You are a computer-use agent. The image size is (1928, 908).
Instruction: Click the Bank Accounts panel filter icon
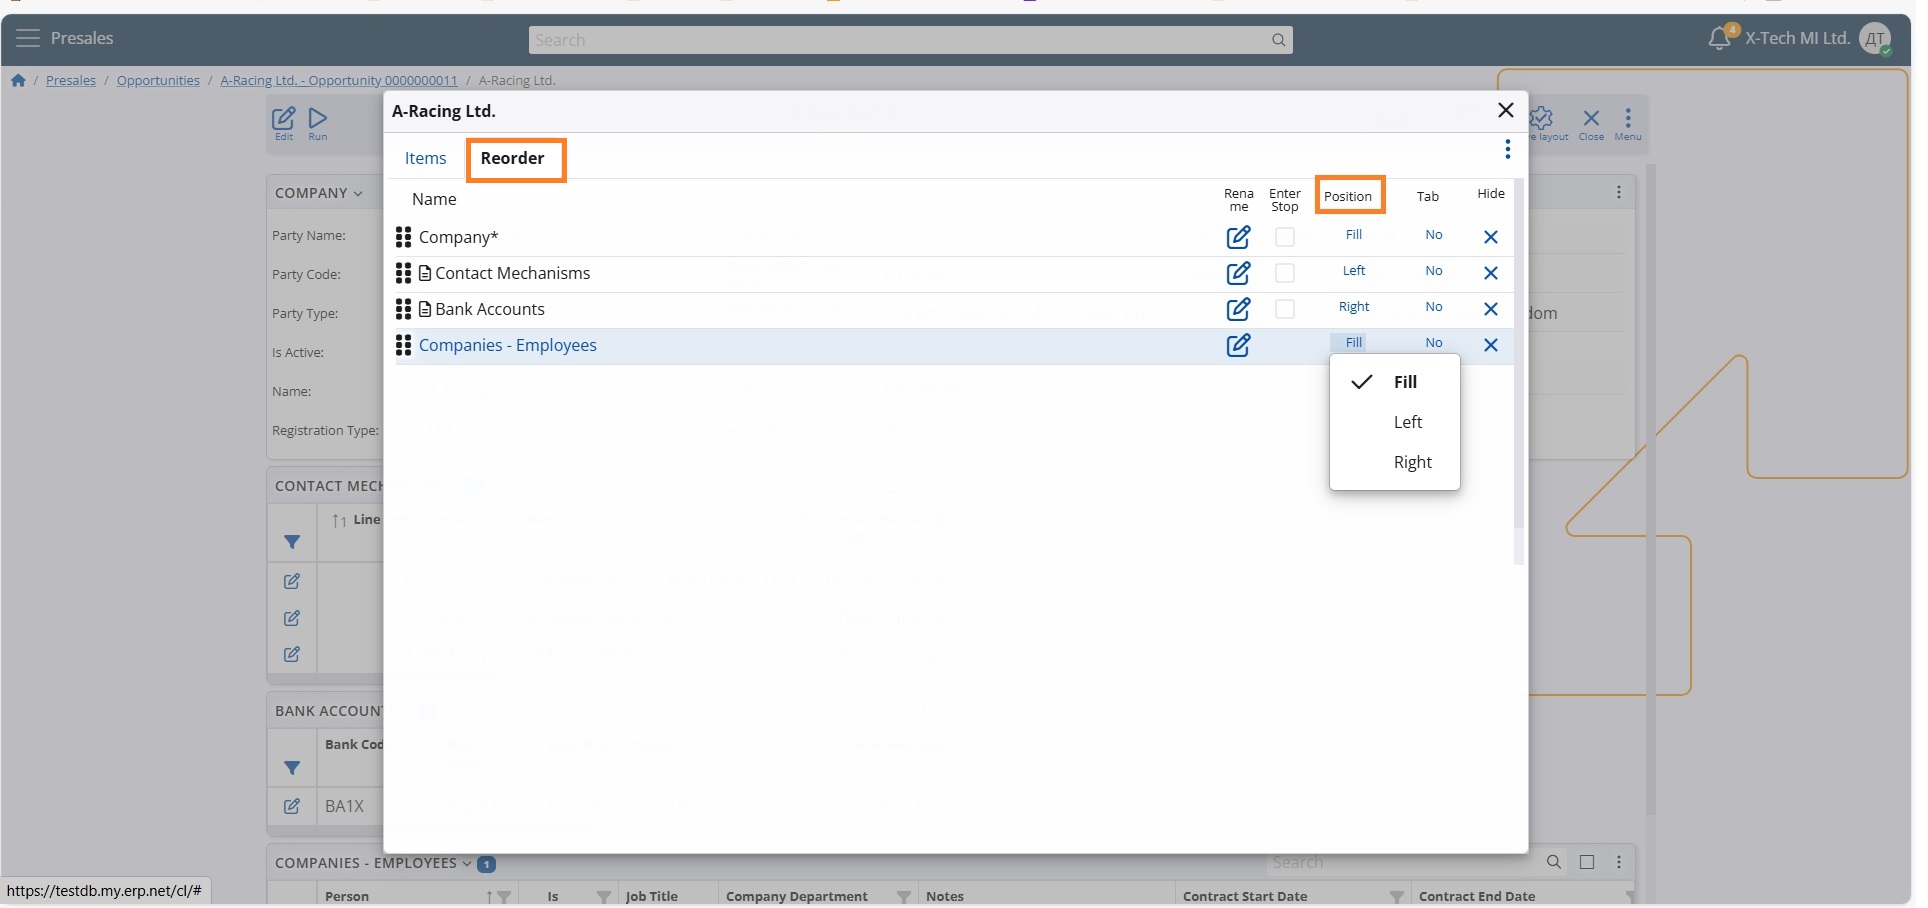click(x=292, y=768)
